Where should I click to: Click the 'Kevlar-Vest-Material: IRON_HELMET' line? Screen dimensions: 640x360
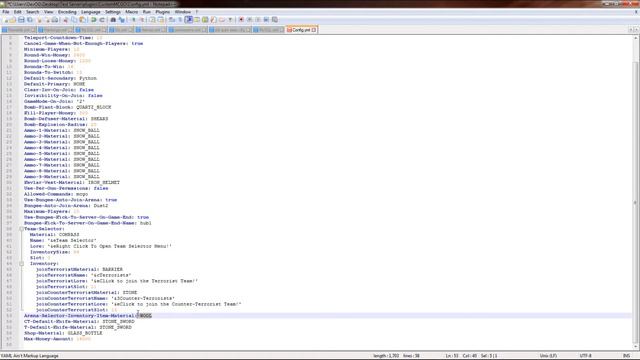71,182
